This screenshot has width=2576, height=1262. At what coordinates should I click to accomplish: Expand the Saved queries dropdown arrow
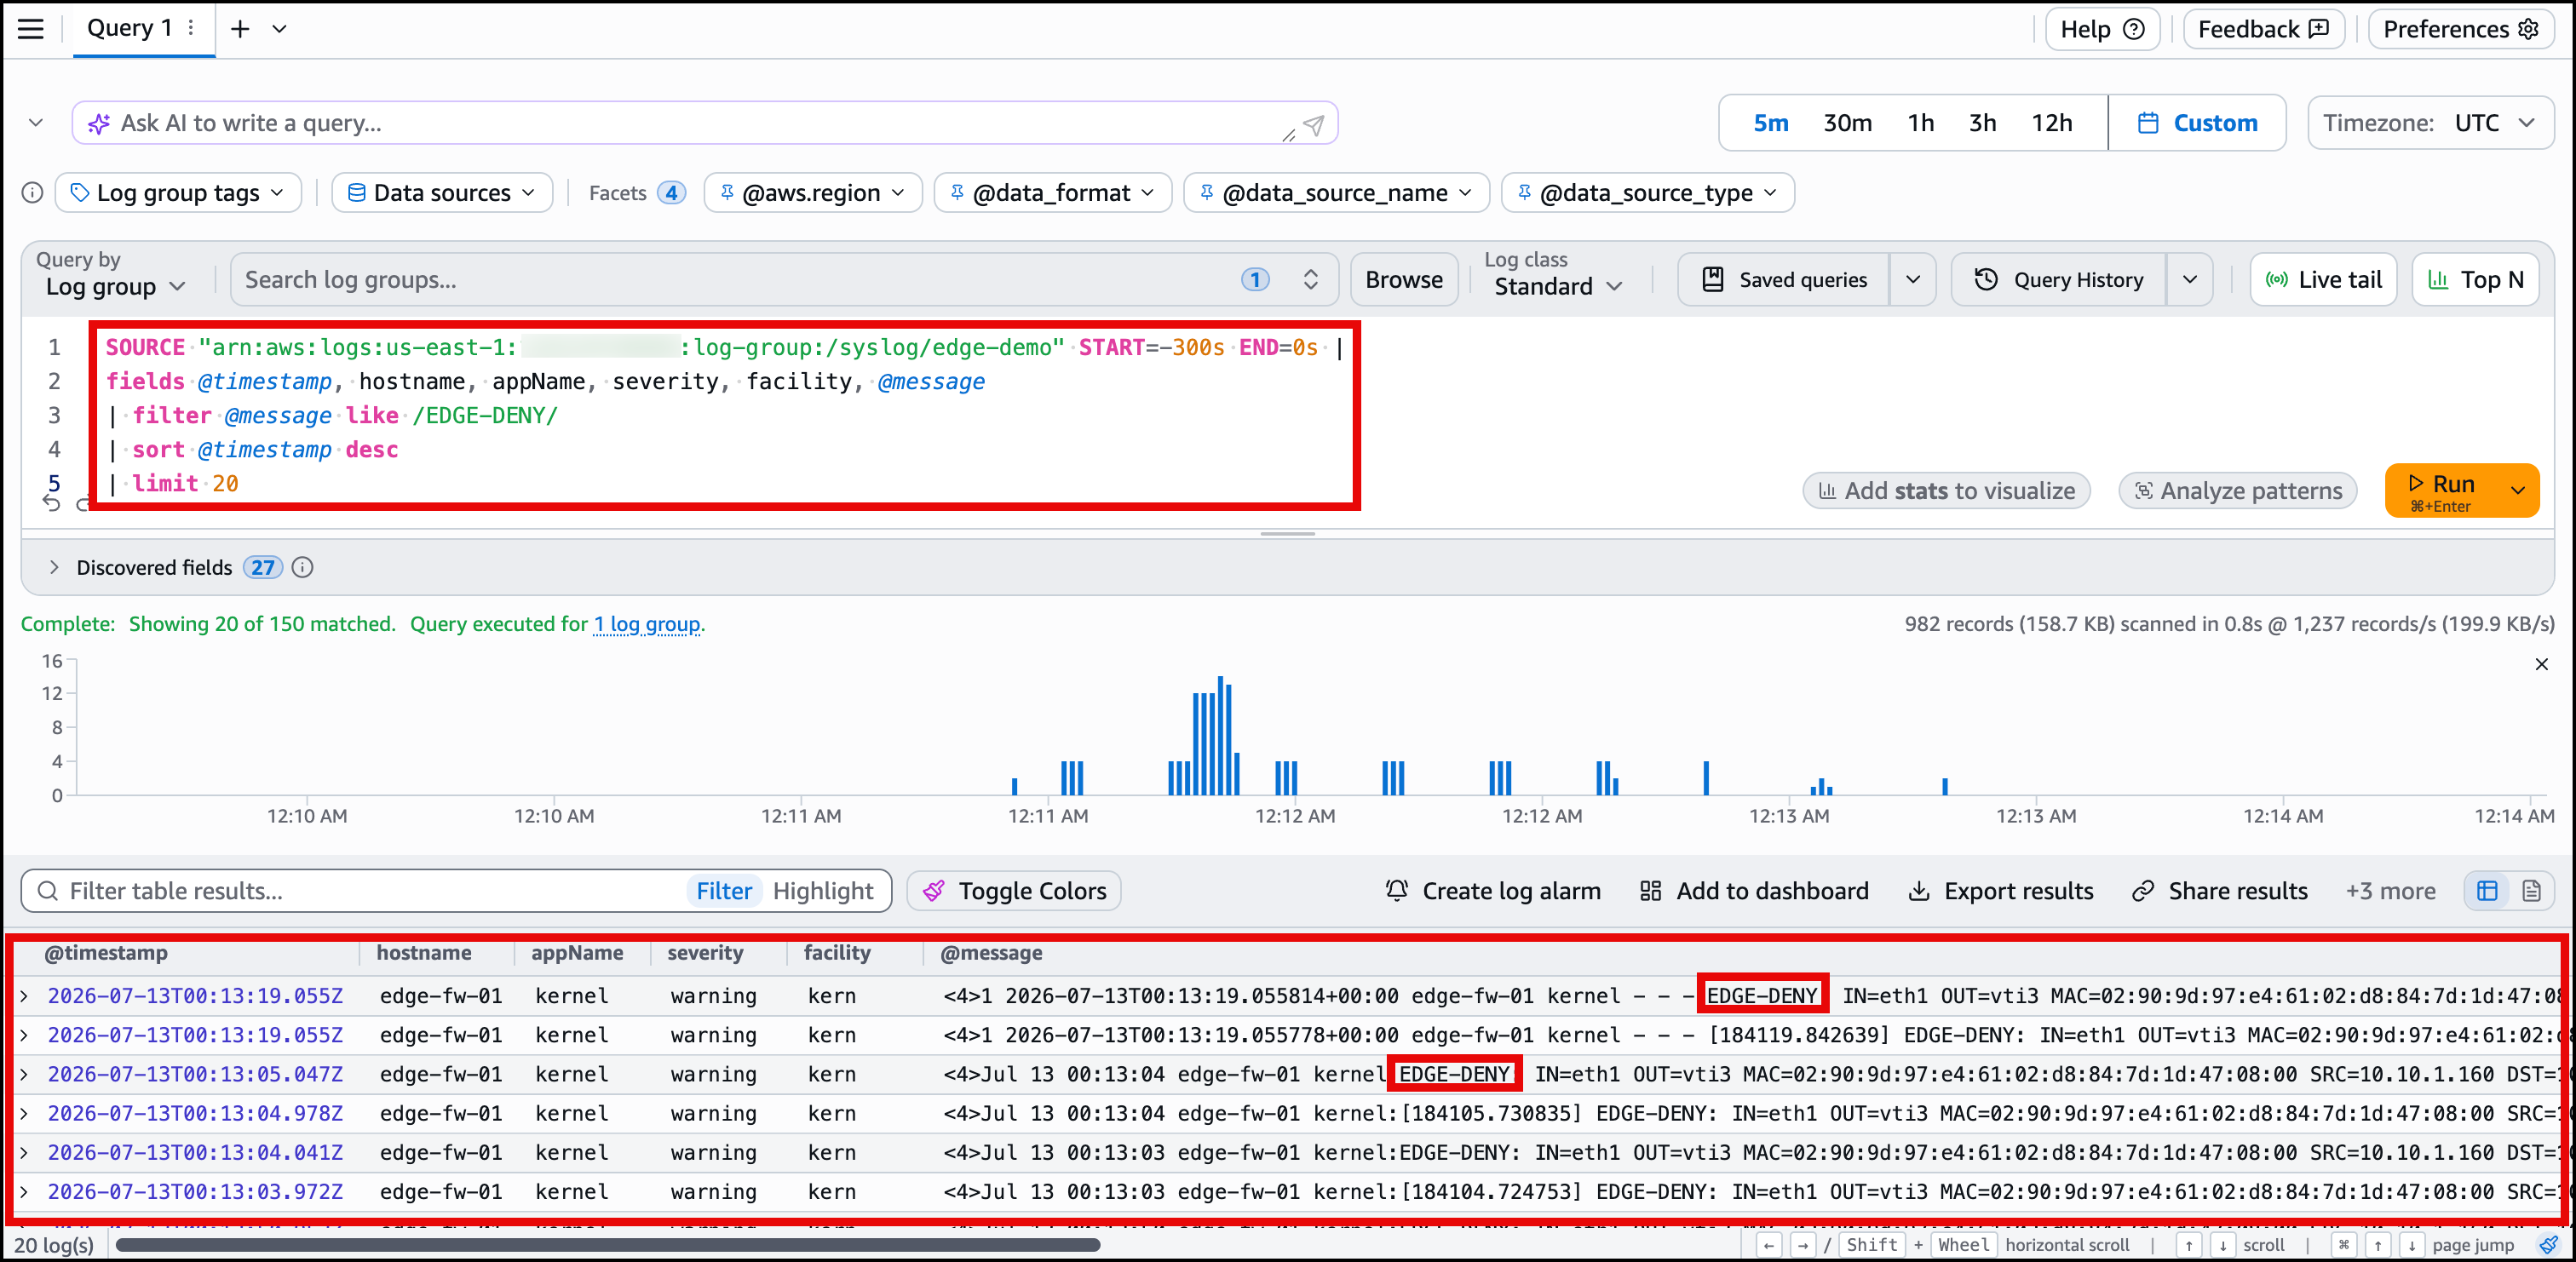click(1913, 279)
